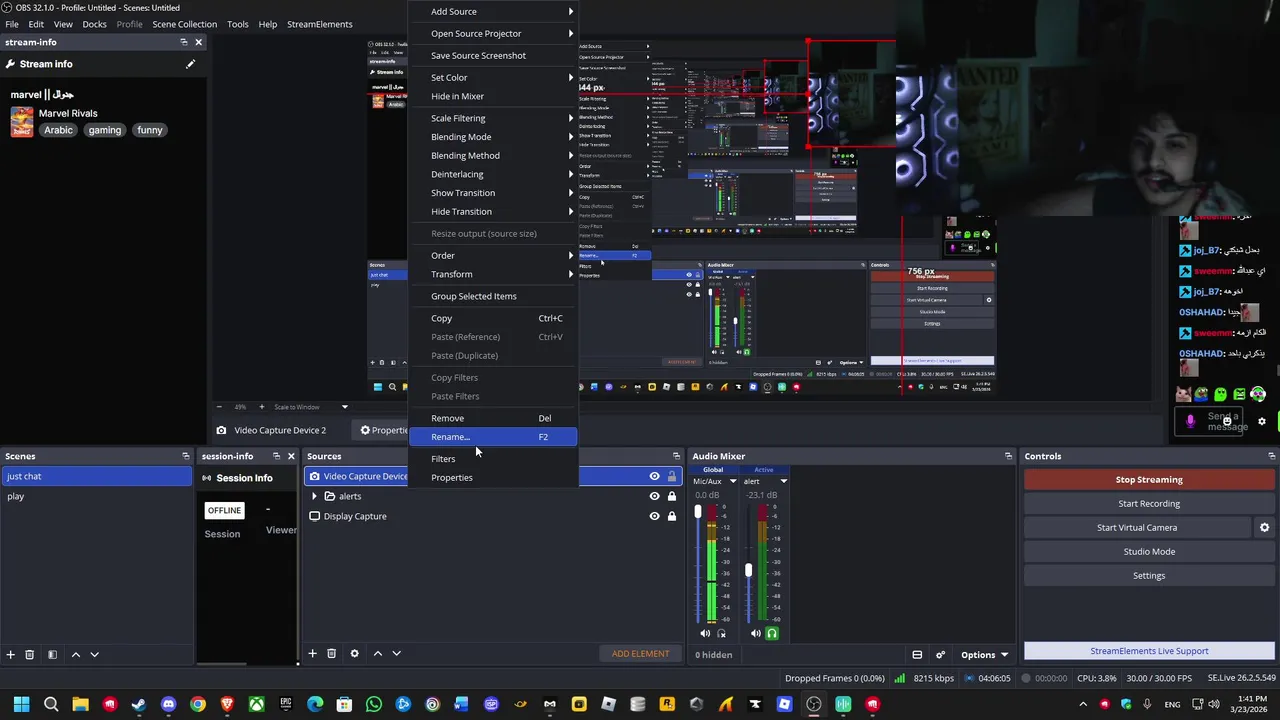Add a source using plus icon
The image size is (1280, 720).
coord(312,653)
